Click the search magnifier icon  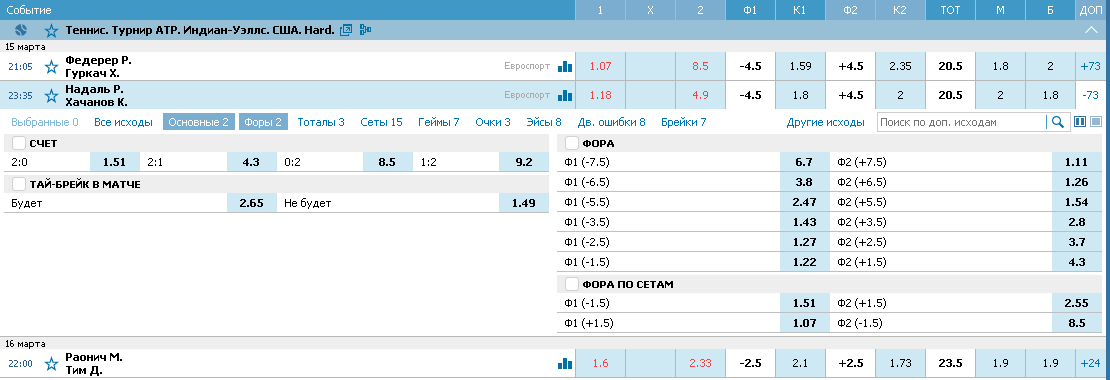pos(1058,122)
